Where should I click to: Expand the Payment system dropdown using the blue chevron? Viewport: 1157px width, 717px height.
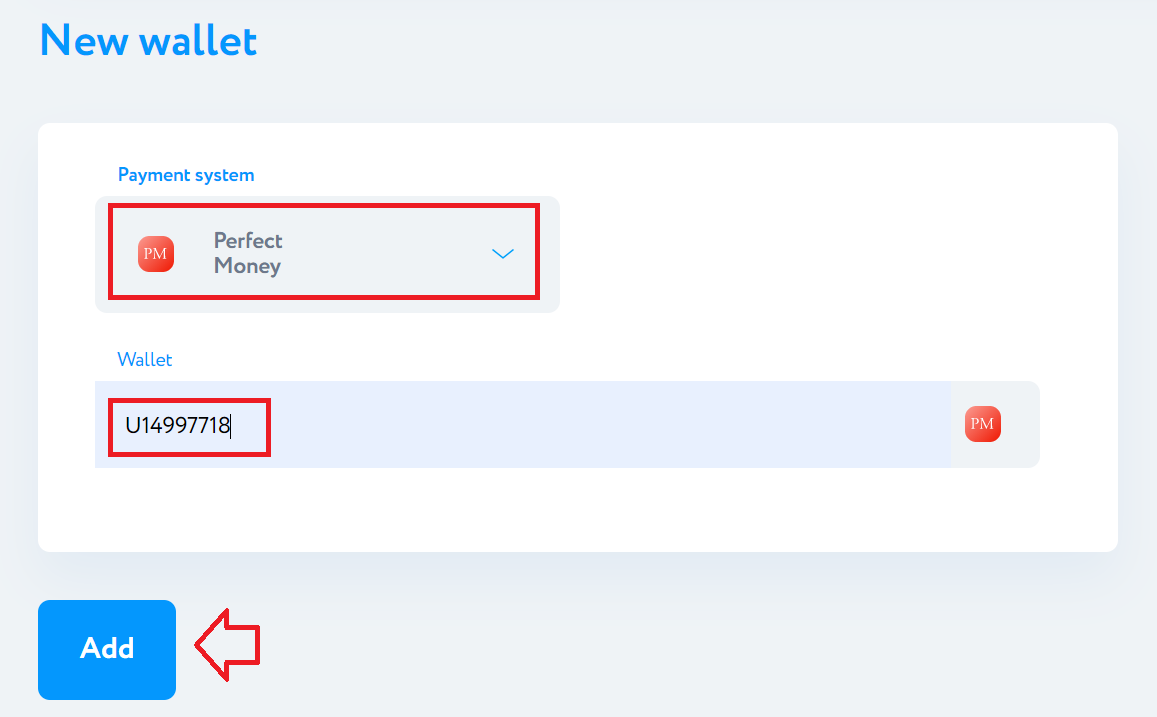pos(502,254)
